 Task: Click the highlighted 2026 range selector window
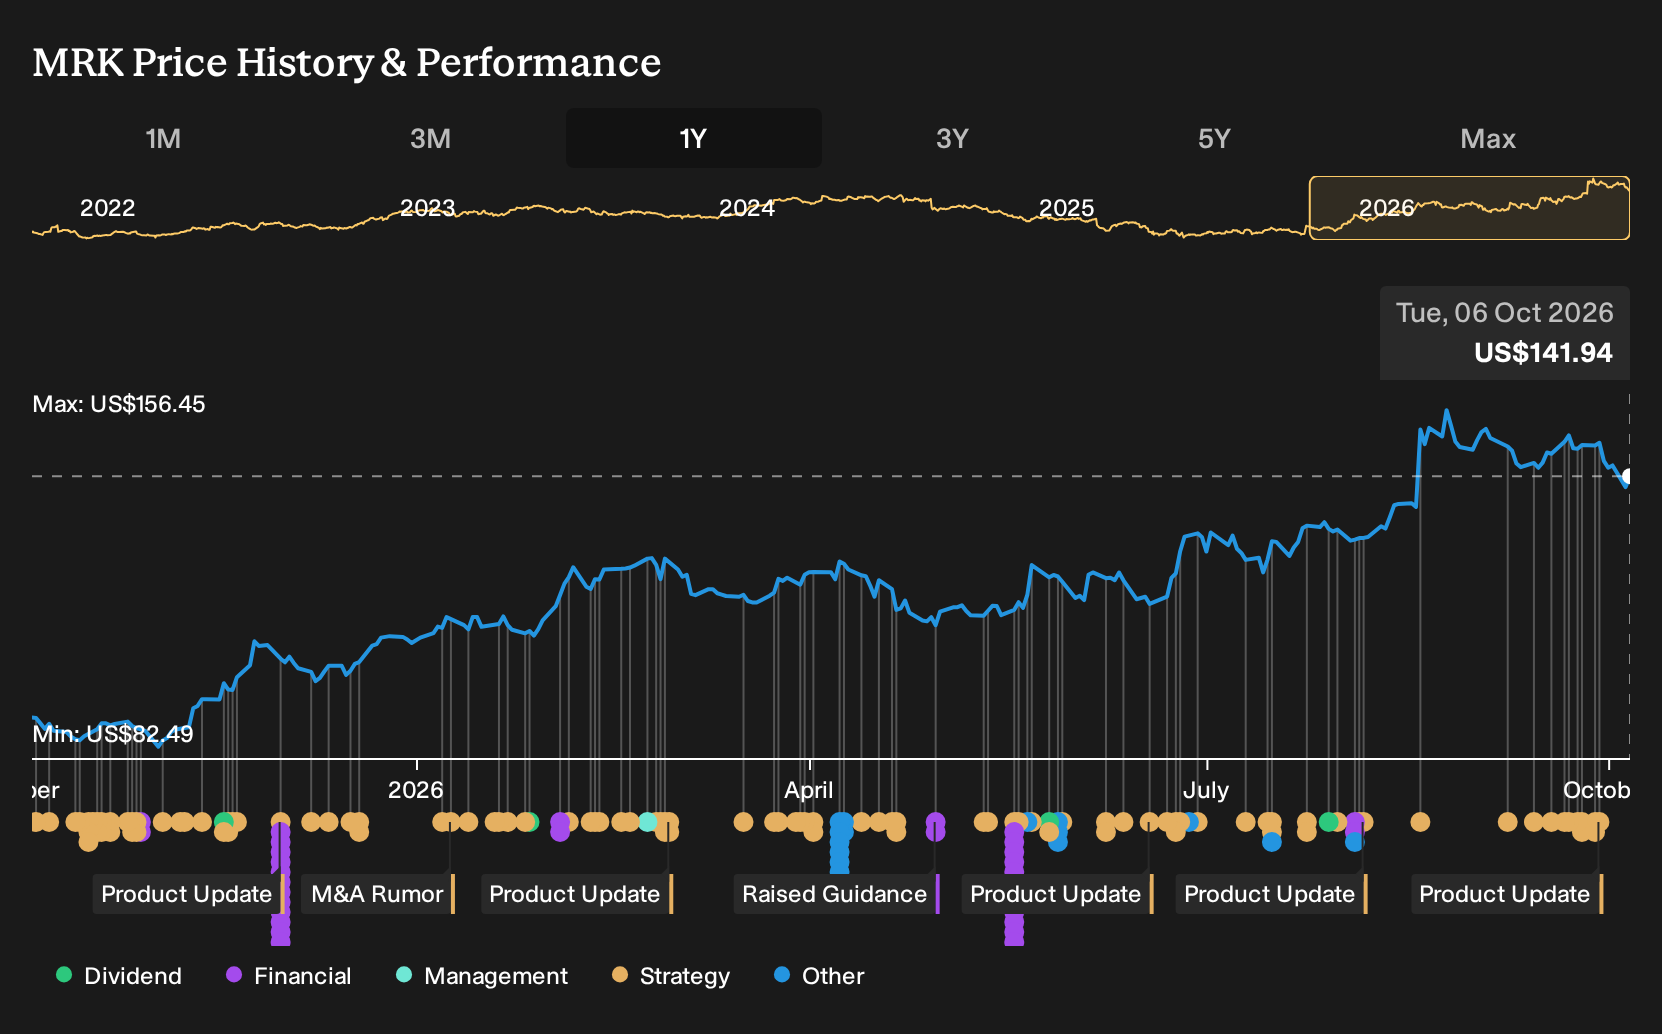tap(1469, 208)
